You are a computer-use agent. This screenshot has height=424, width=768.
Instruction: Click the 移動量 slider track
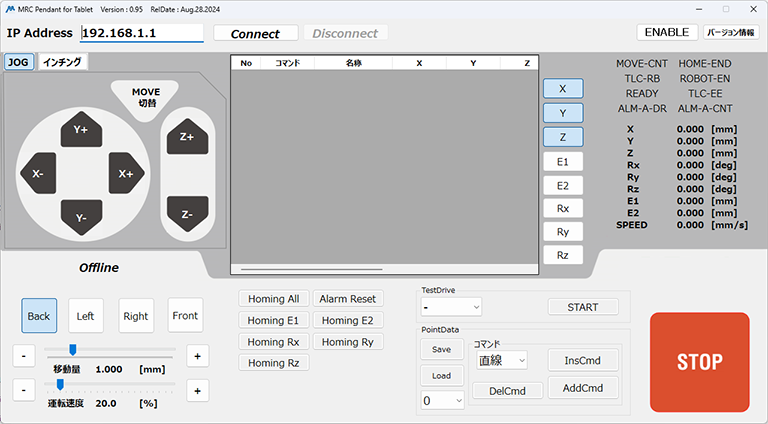coord(110,350)
